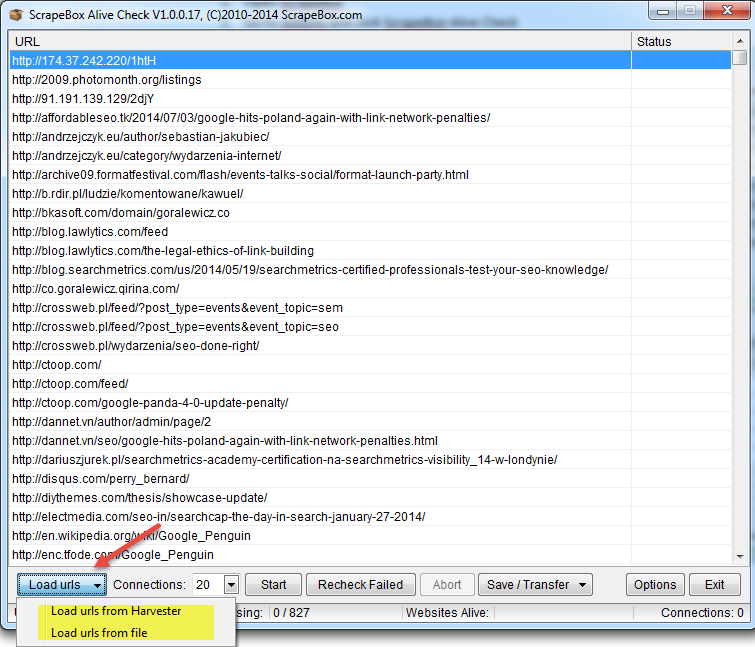
Task: Click Connections: 0 in status bar
Action: [x=702, y=612]
